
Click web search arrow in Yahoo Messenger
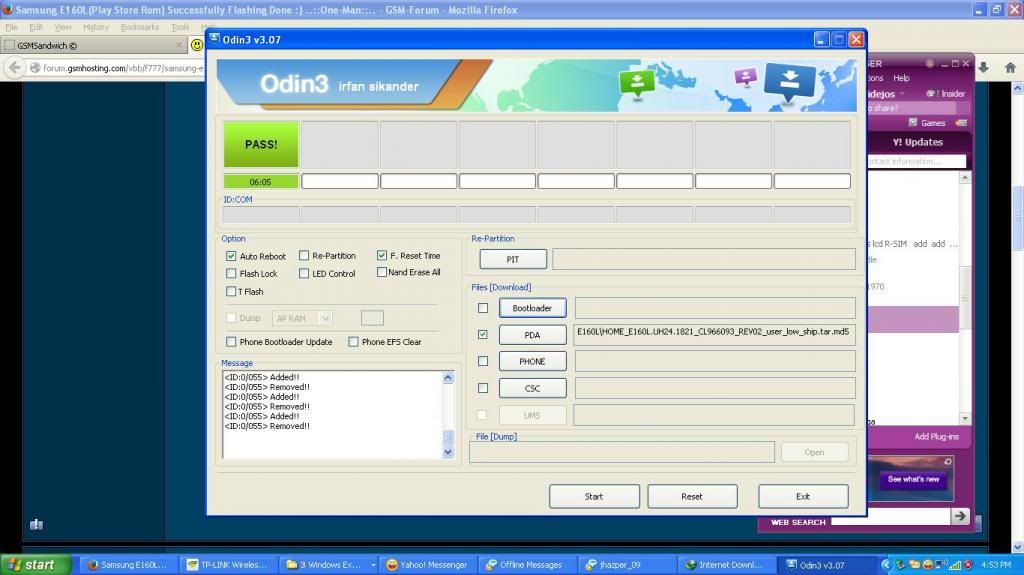tap(959, 516)
